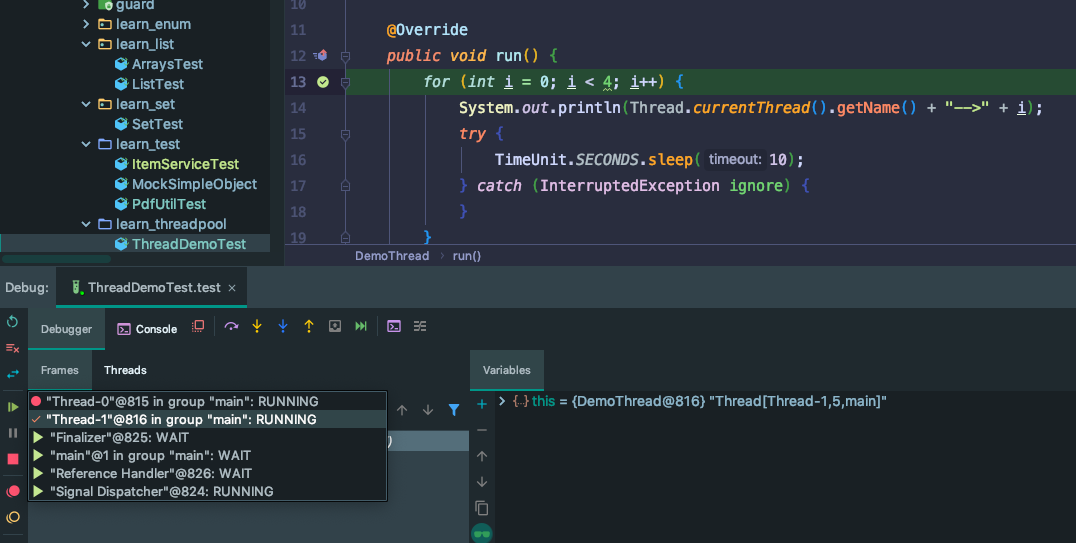1076x543 pixels.
Task: Open MockSimpleObject in project tree
Action: click(x=194, y=184)
